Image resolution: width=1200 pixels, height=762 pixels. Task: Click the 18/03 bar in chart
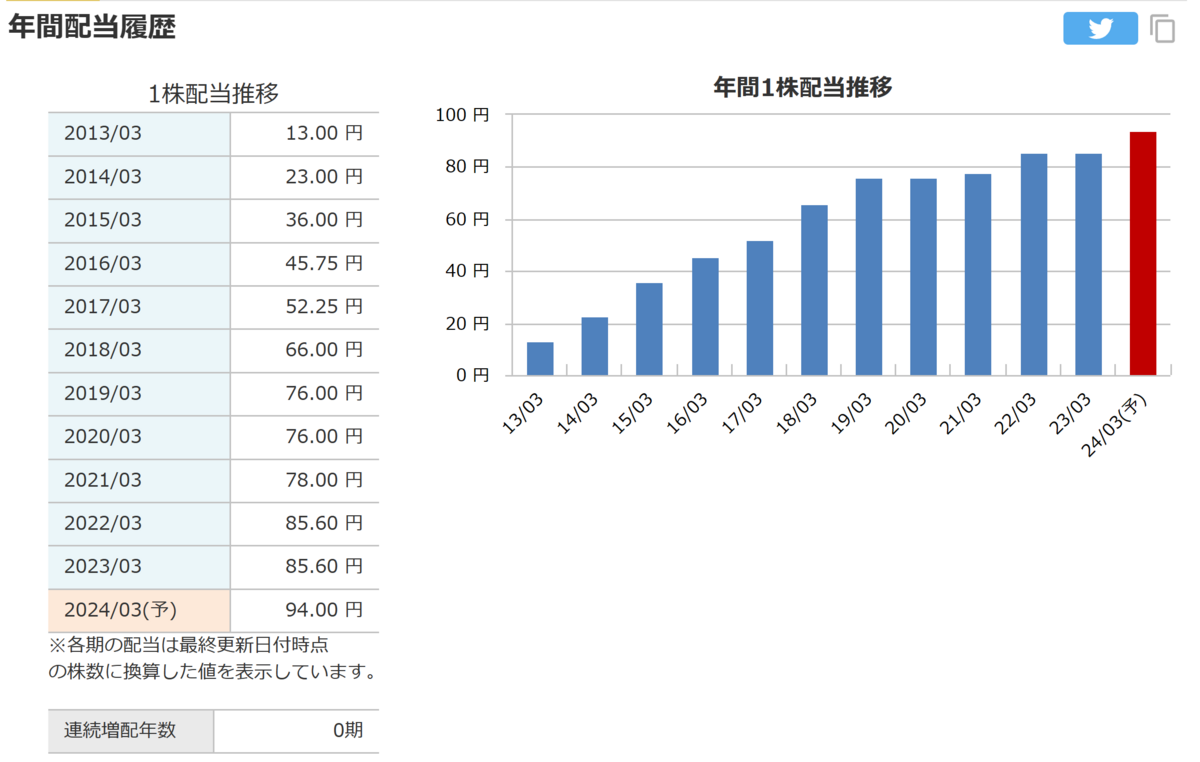click(814, 290)
